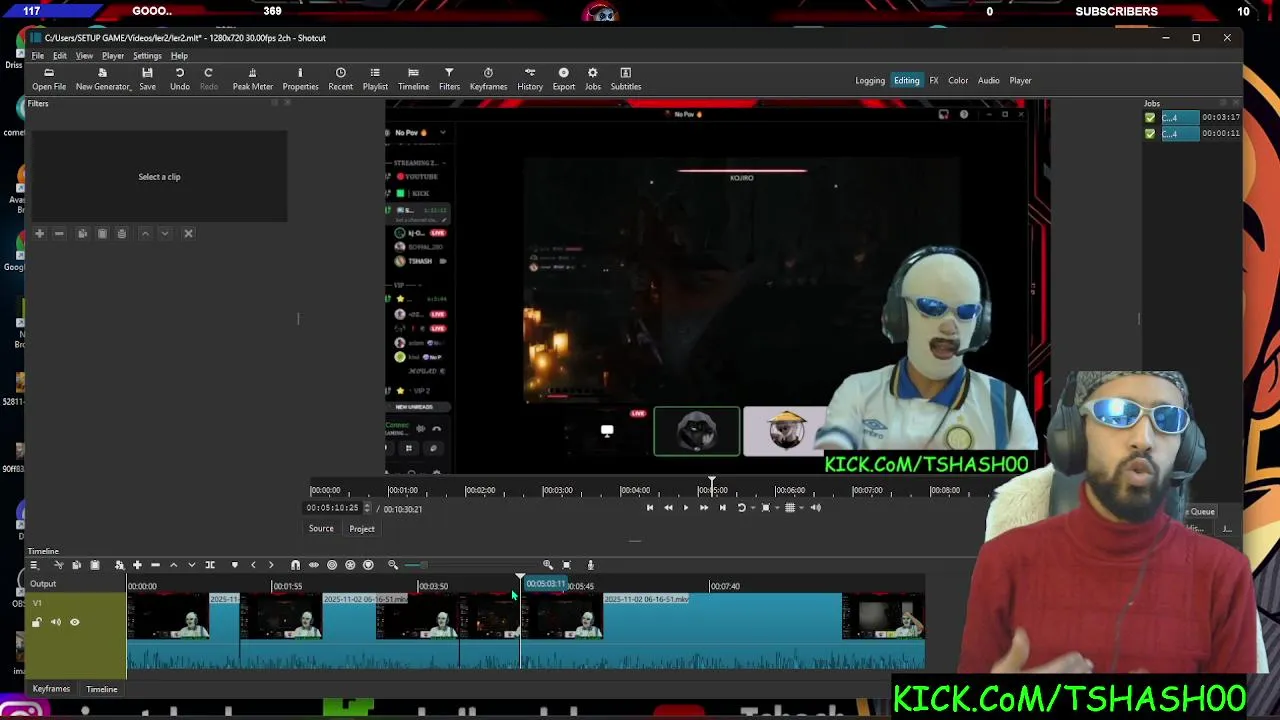1280x720 pixels.
Task: Switch to the Logging layout
Action: 870,81
